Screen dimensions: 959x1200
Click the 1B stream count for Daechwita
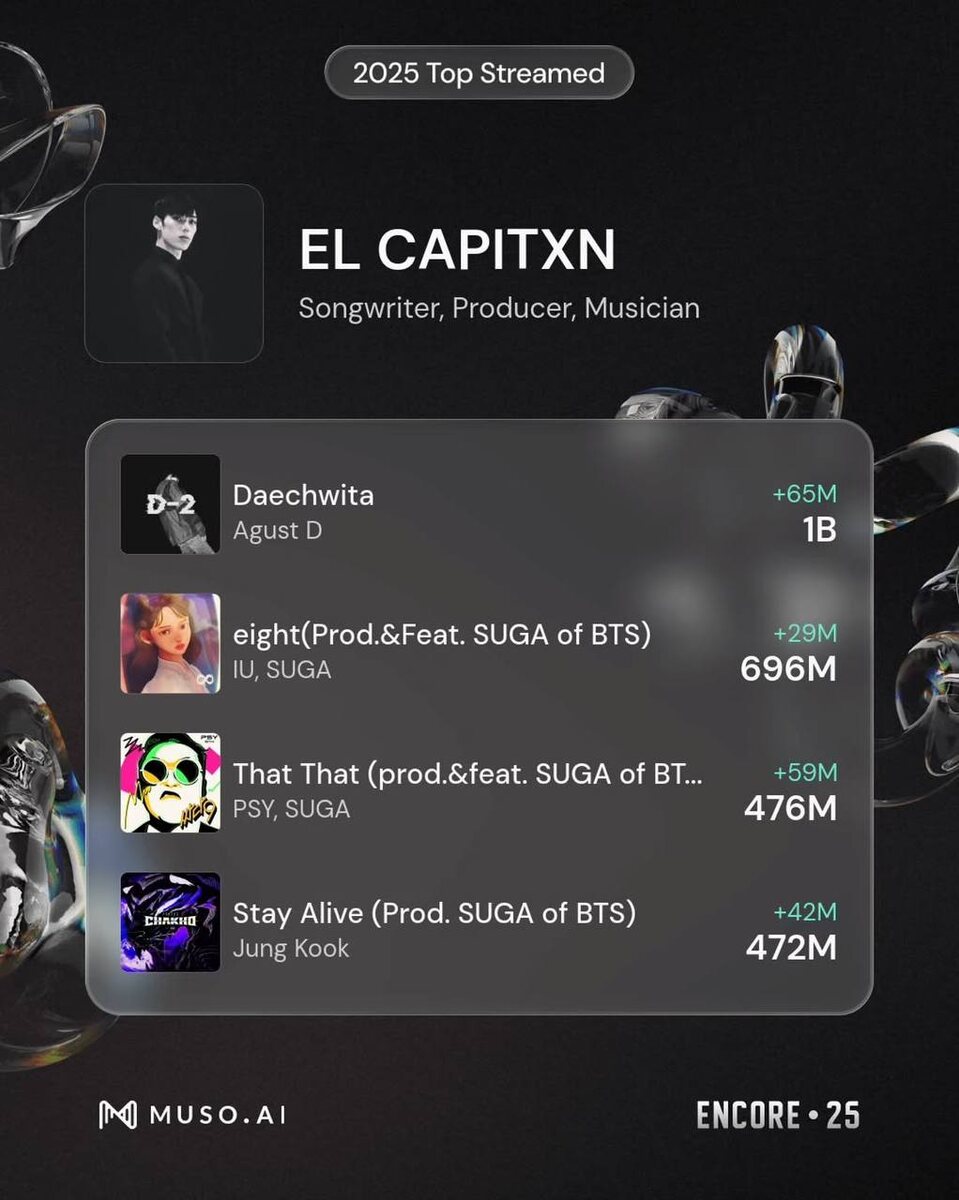[x=819, y=530]
